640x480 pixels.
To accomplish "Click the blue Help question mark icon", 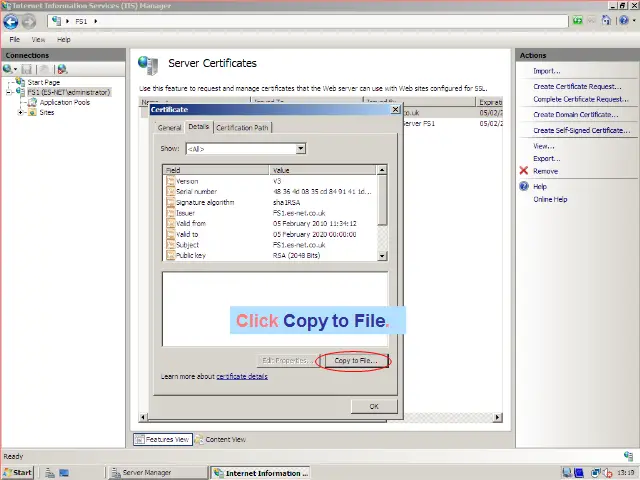I will [524, 186].
